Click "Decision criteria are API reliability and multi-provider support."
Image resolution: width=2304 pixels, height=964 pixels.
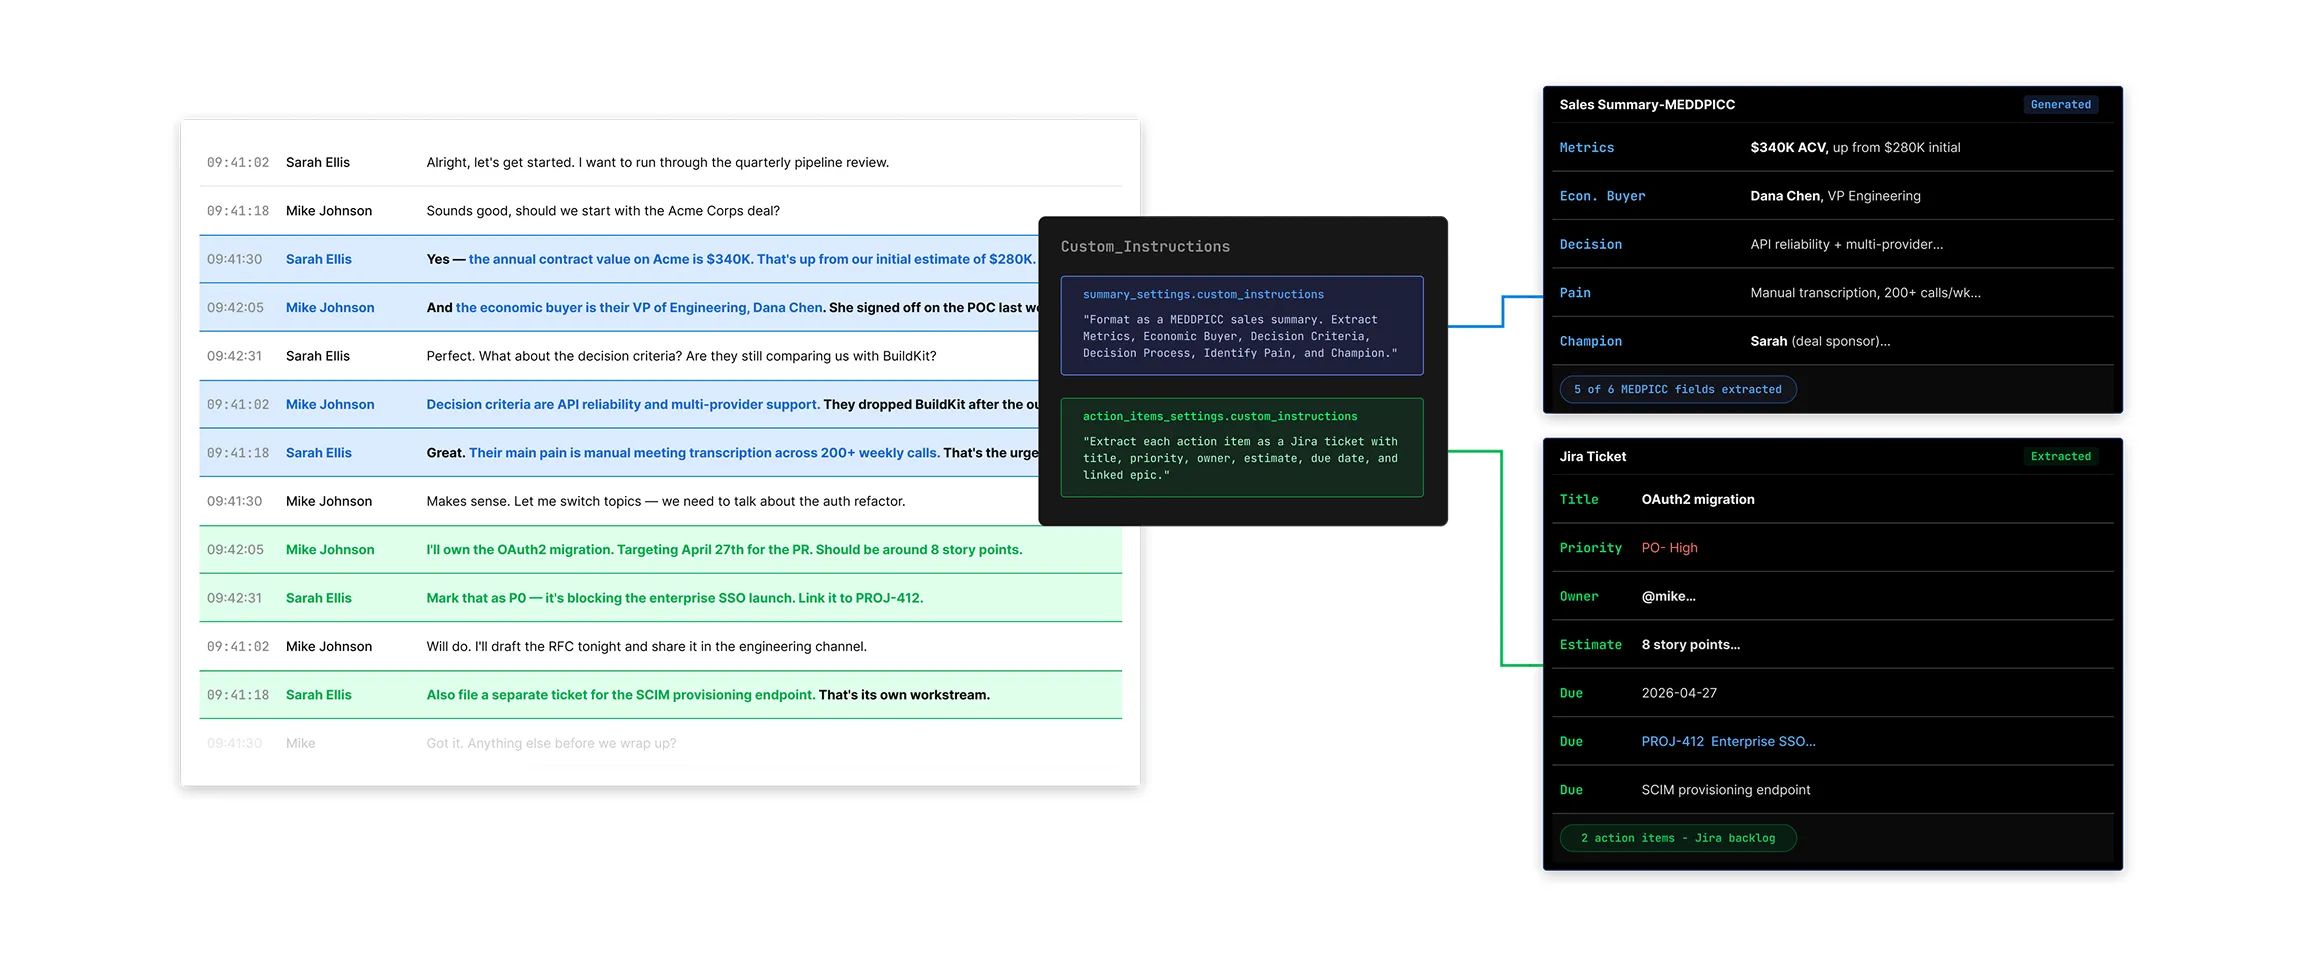click(623, 405)
